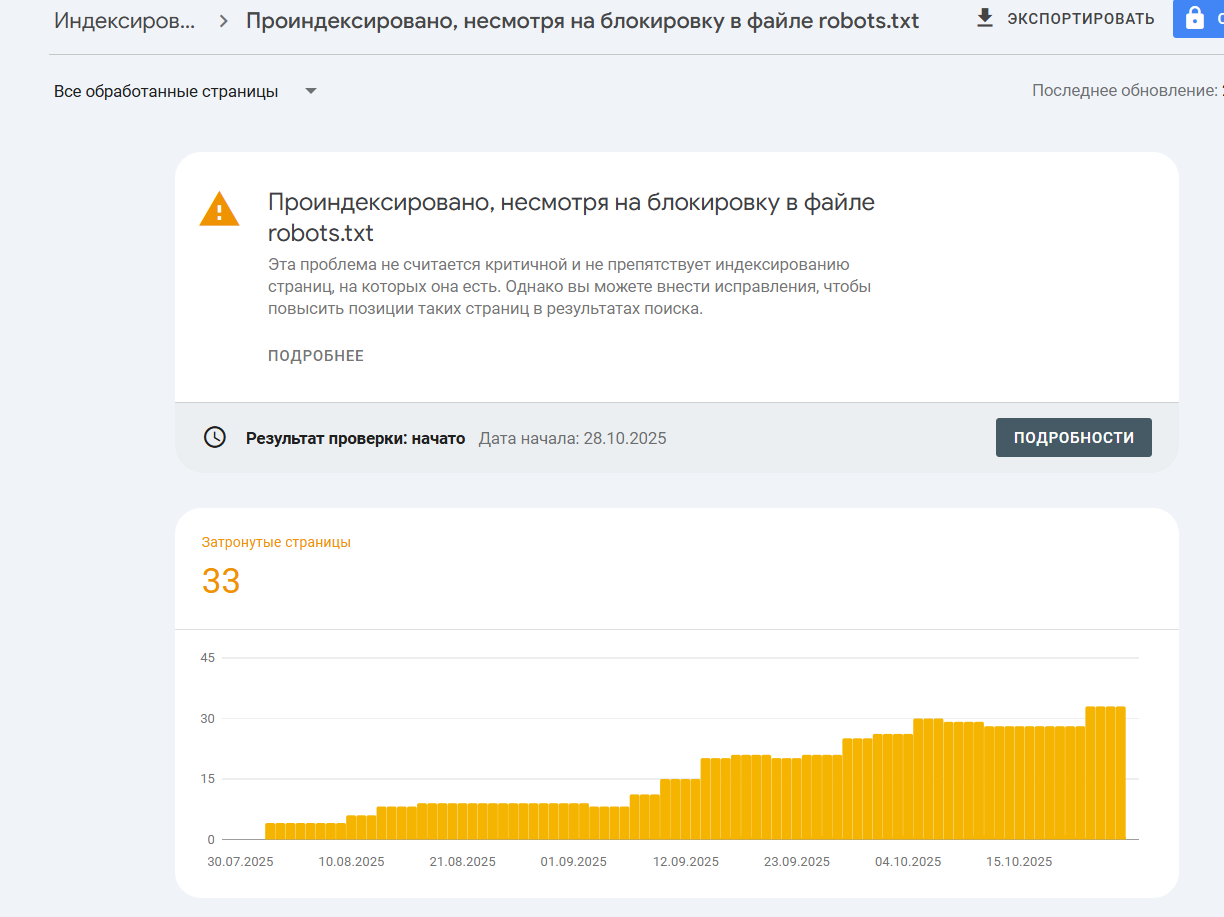This screenshot has height=917, width=1224.
Task: Click the 21.08.2025 axis date
Action: (x=463, y=862)
